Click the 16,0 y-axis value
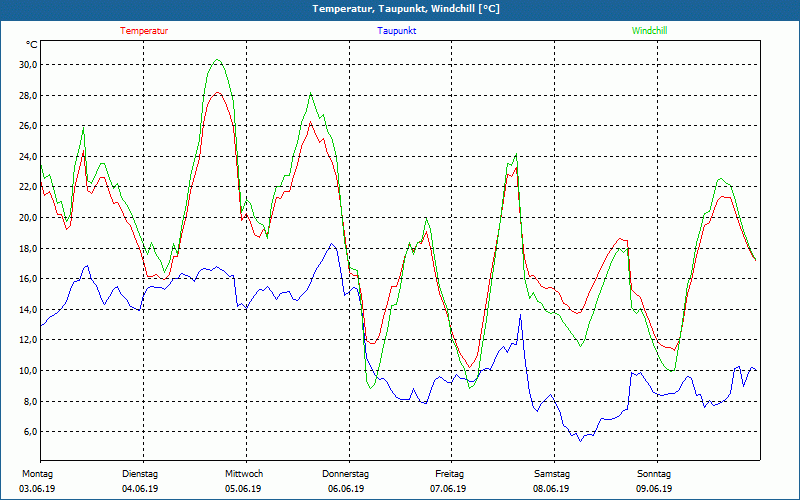The height and width of the screenshot is (500, 800). [x=29, y=279]
